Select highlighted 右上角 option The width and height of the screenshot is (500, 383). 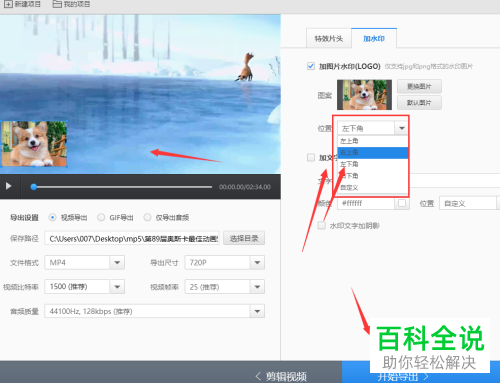(373, 153)
